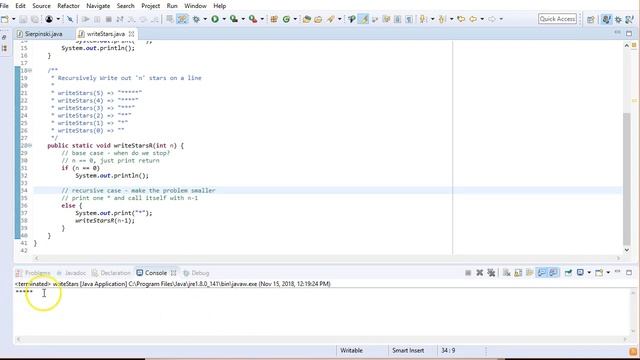Toggle Show Console on Standard Error

point(553,273)
